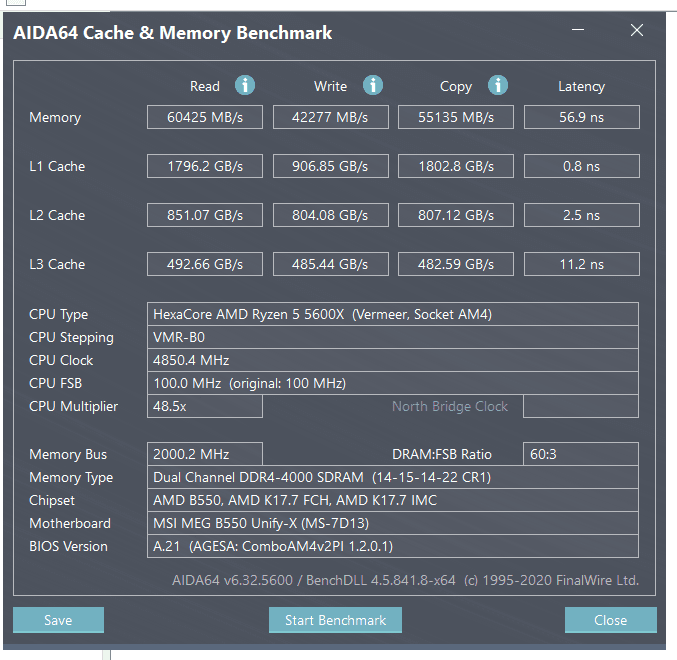Click the DRAM:FSB Ratio value box
Image resolution: width=677 pixels, height=660 pixels.
click(x=581, y=454)
